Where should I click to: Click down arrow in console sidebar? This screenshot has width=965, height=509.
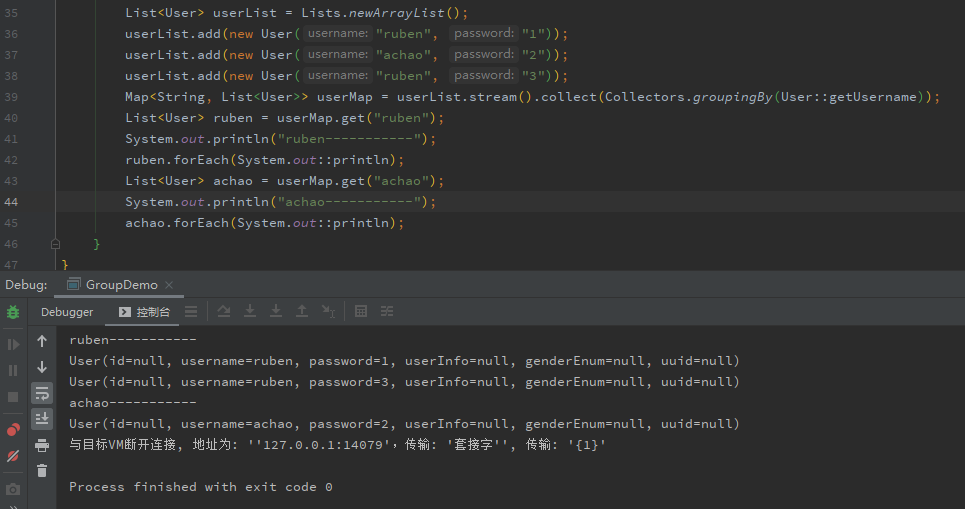42,367
